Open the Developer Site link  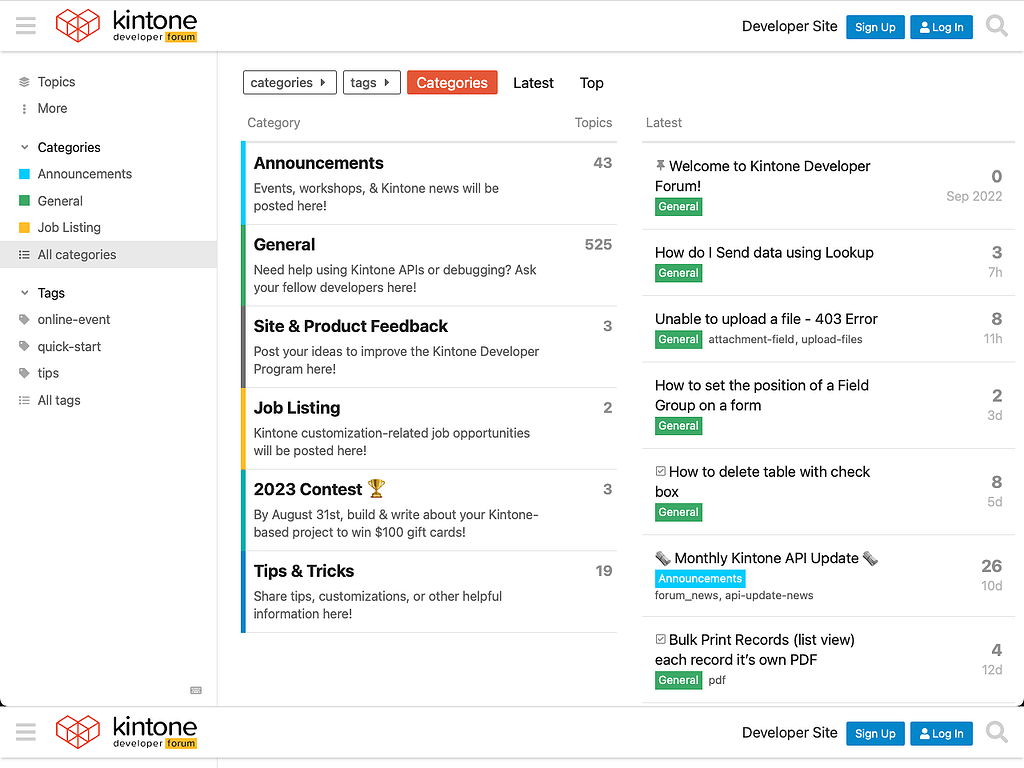click(789, 27)
